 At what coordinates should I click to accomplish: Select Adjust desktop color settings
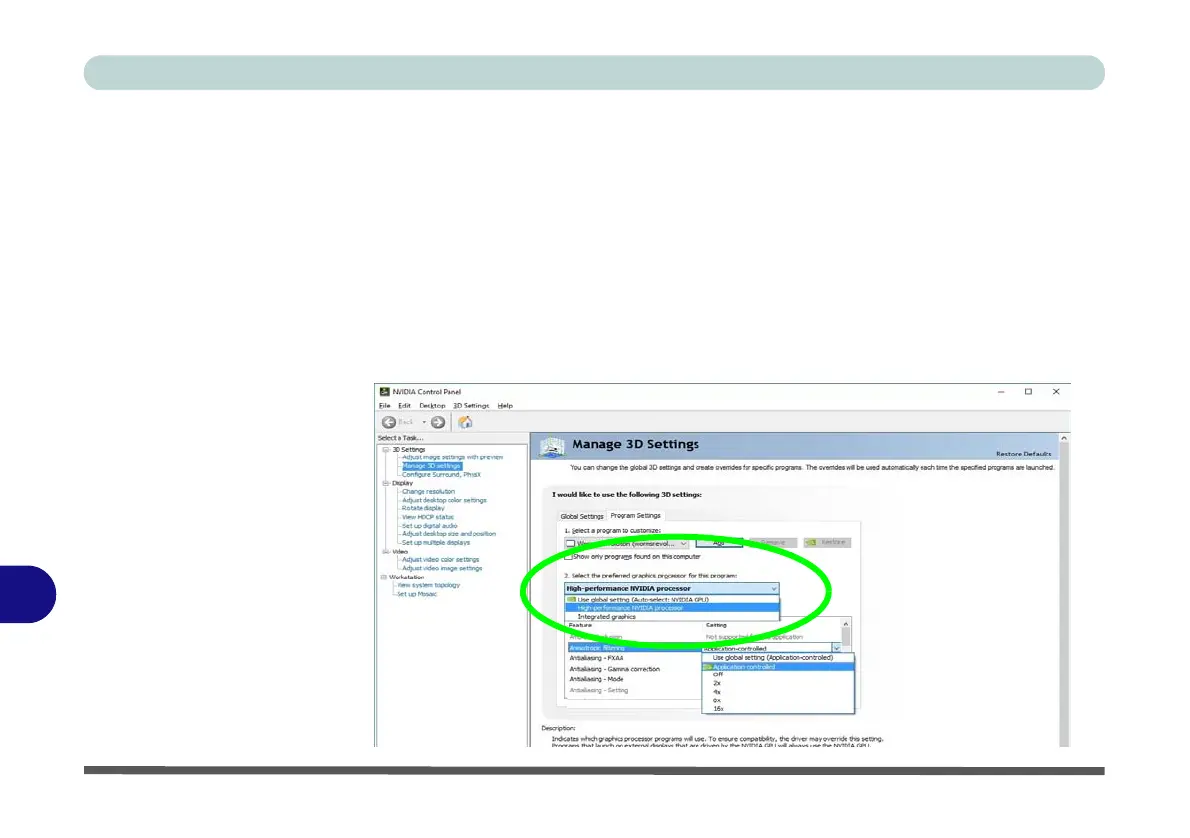pos(444,500)
